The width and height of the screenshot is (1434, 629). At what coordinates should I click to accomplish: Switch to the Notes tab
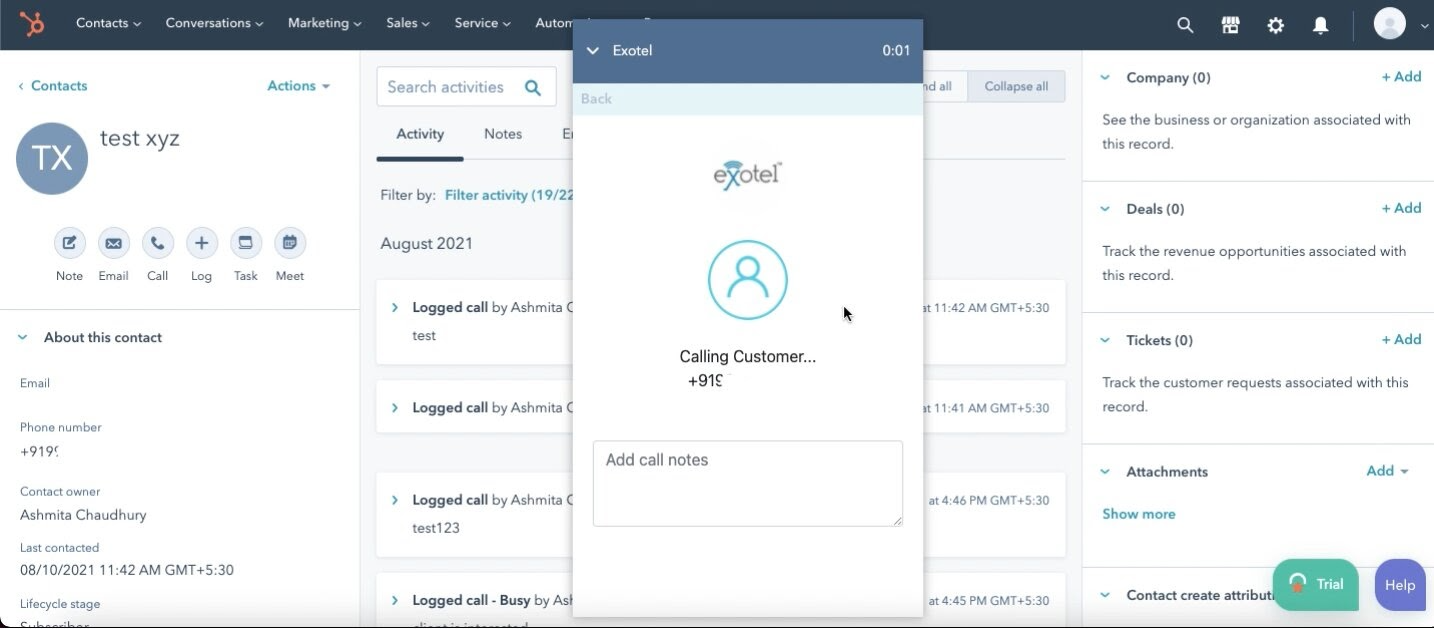pos(503,134)
